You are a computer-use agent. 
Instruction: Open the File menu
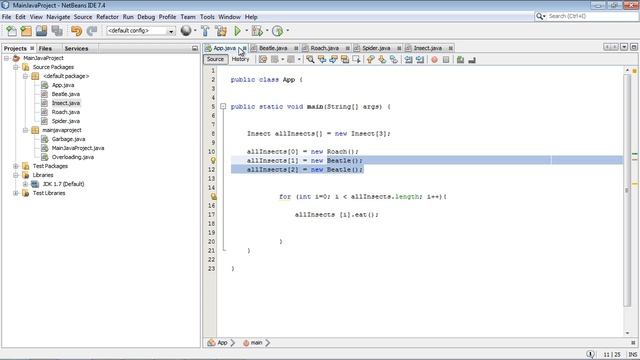point(7,17)
